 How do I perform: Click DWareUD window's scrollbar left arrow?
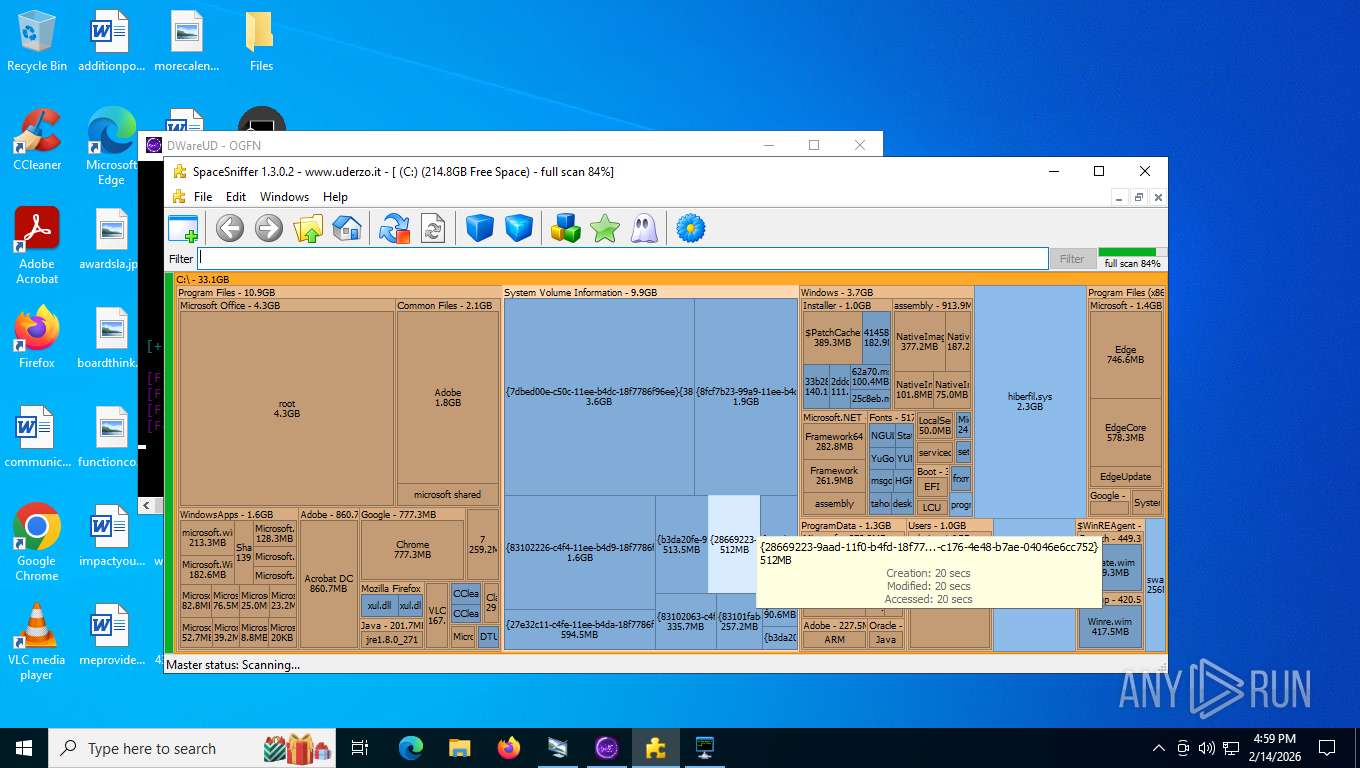(x=146, y=506)
